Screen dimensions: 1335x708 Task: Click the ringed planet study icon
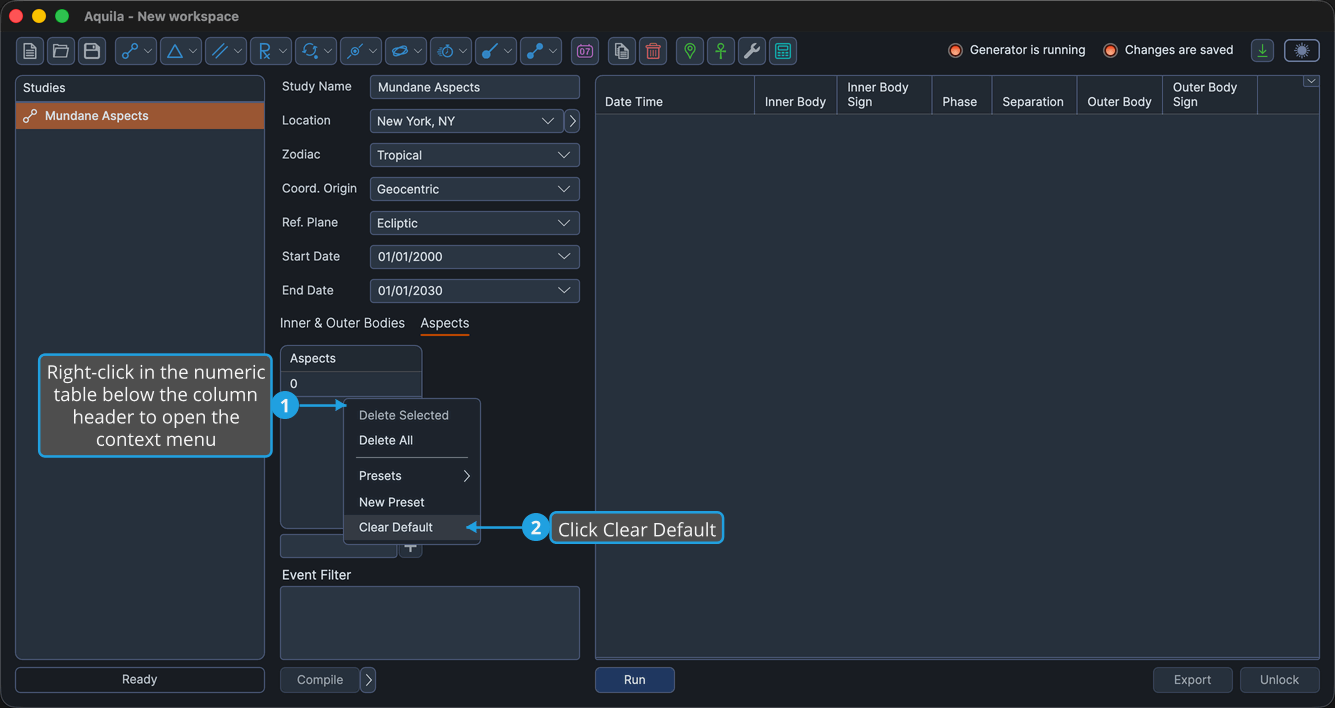pyautogui.click(x=399, y=51)
